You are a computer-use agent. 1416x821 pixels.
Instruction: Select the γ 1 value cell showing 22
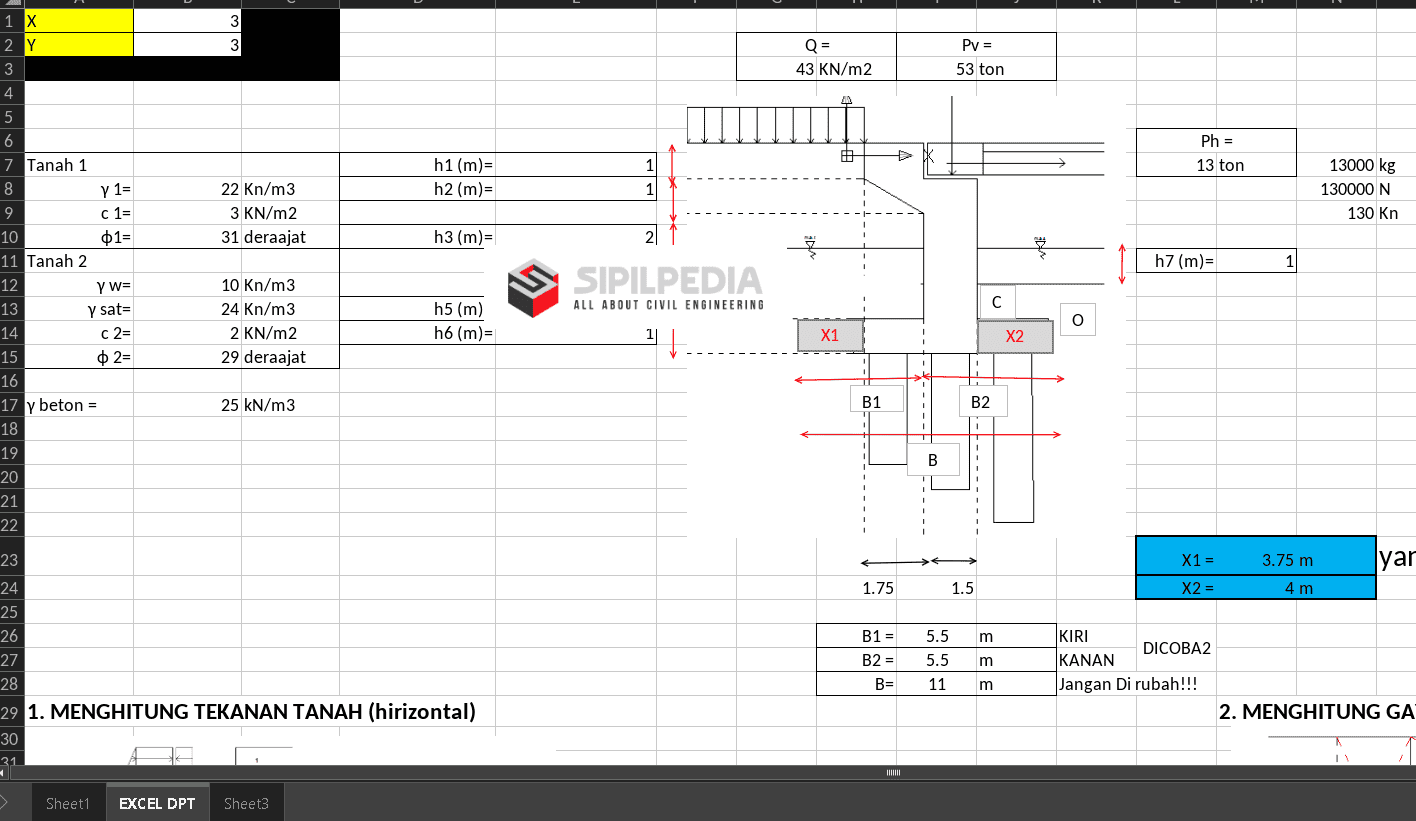(x=187, y=189)
